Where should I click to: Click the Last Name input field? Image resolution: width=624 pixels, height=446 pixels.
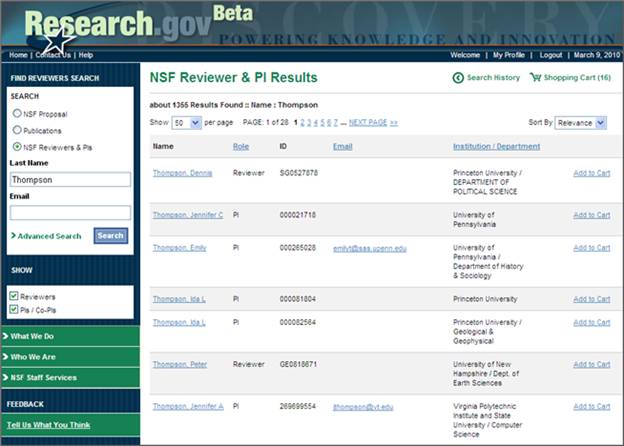click(x=70, y=180)
